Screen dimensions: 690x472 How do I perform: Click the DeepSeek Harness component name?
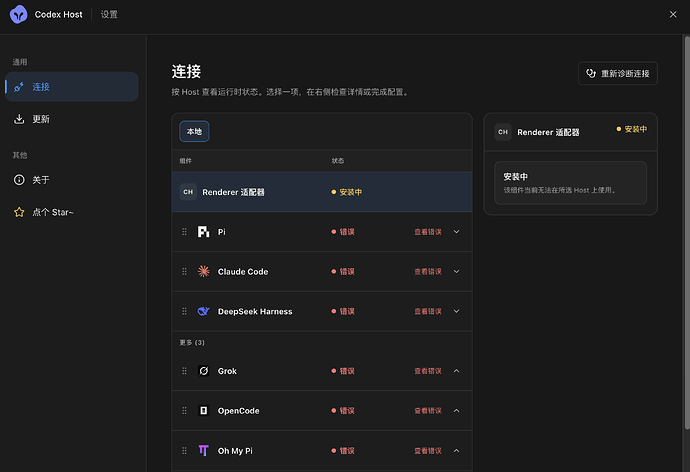click(x=255, y=311)
